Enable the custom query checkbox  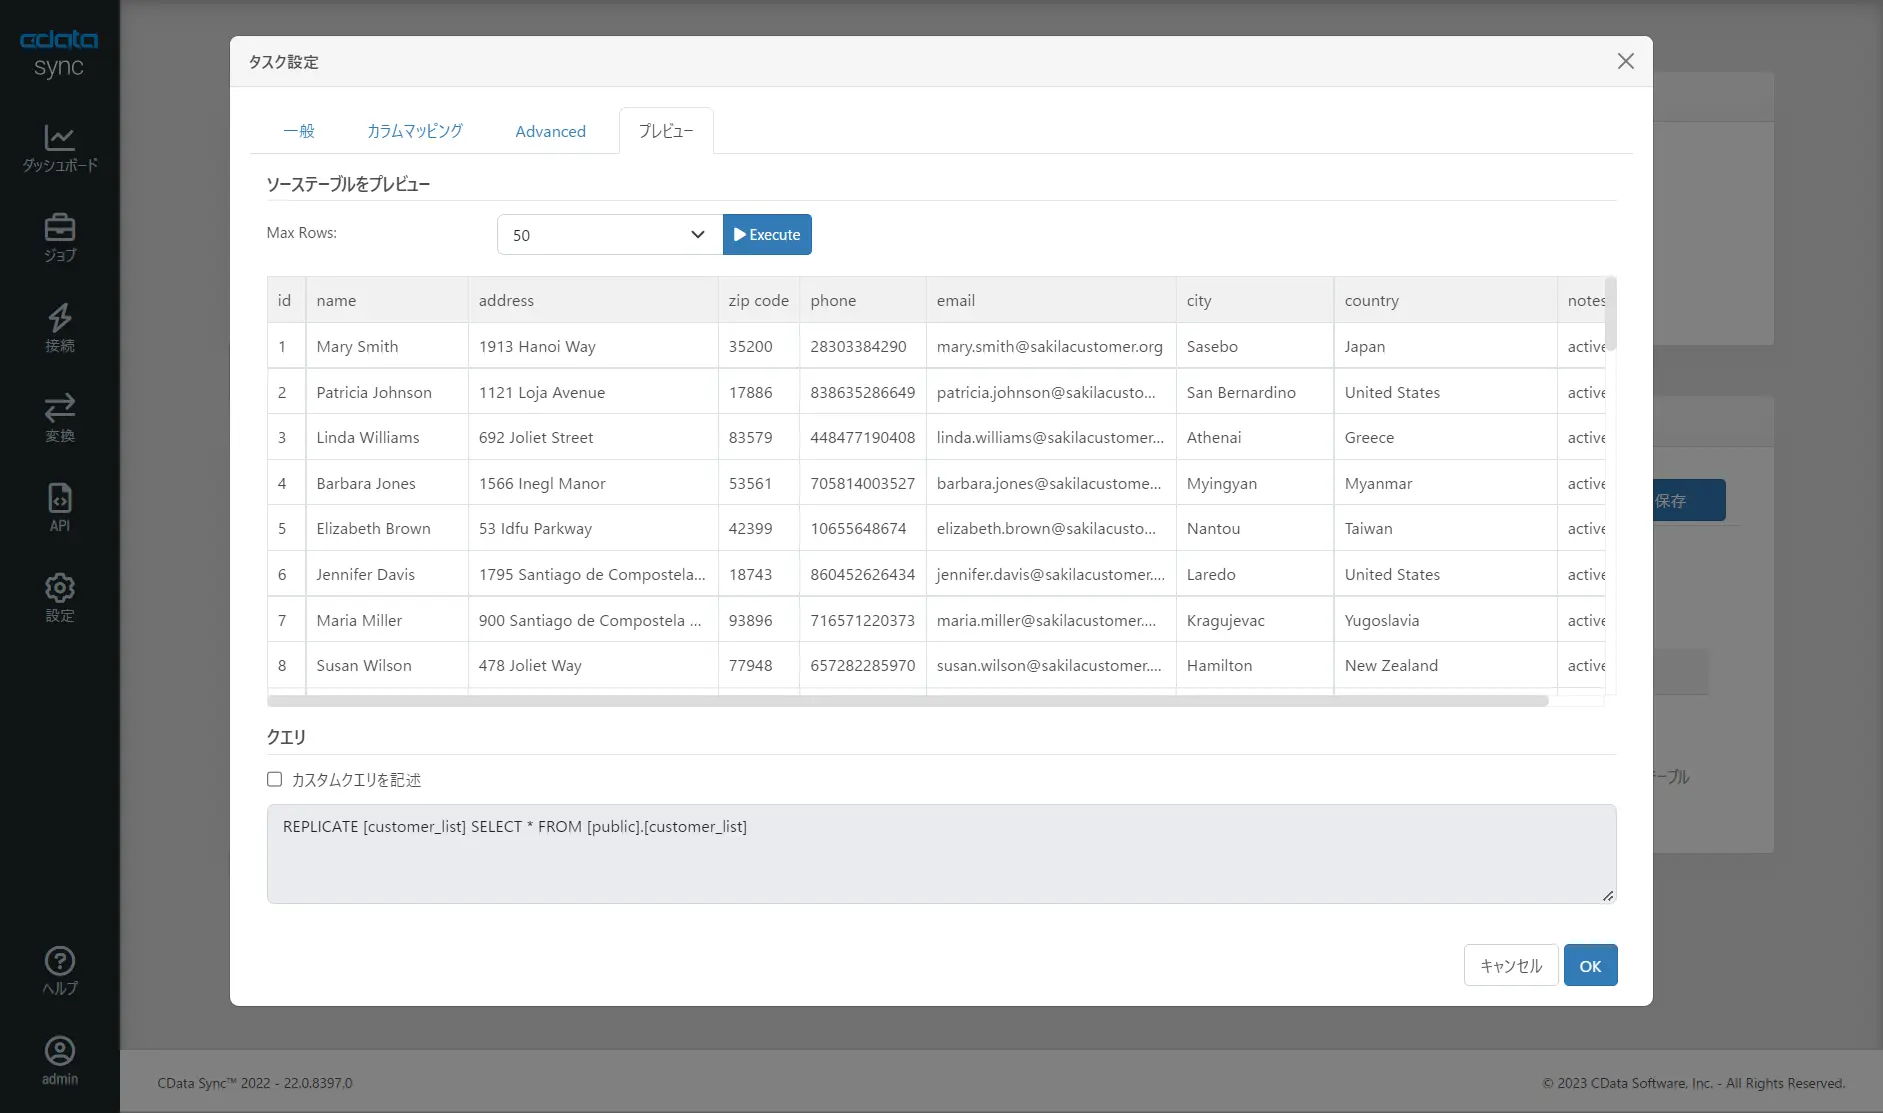(274, 779)
